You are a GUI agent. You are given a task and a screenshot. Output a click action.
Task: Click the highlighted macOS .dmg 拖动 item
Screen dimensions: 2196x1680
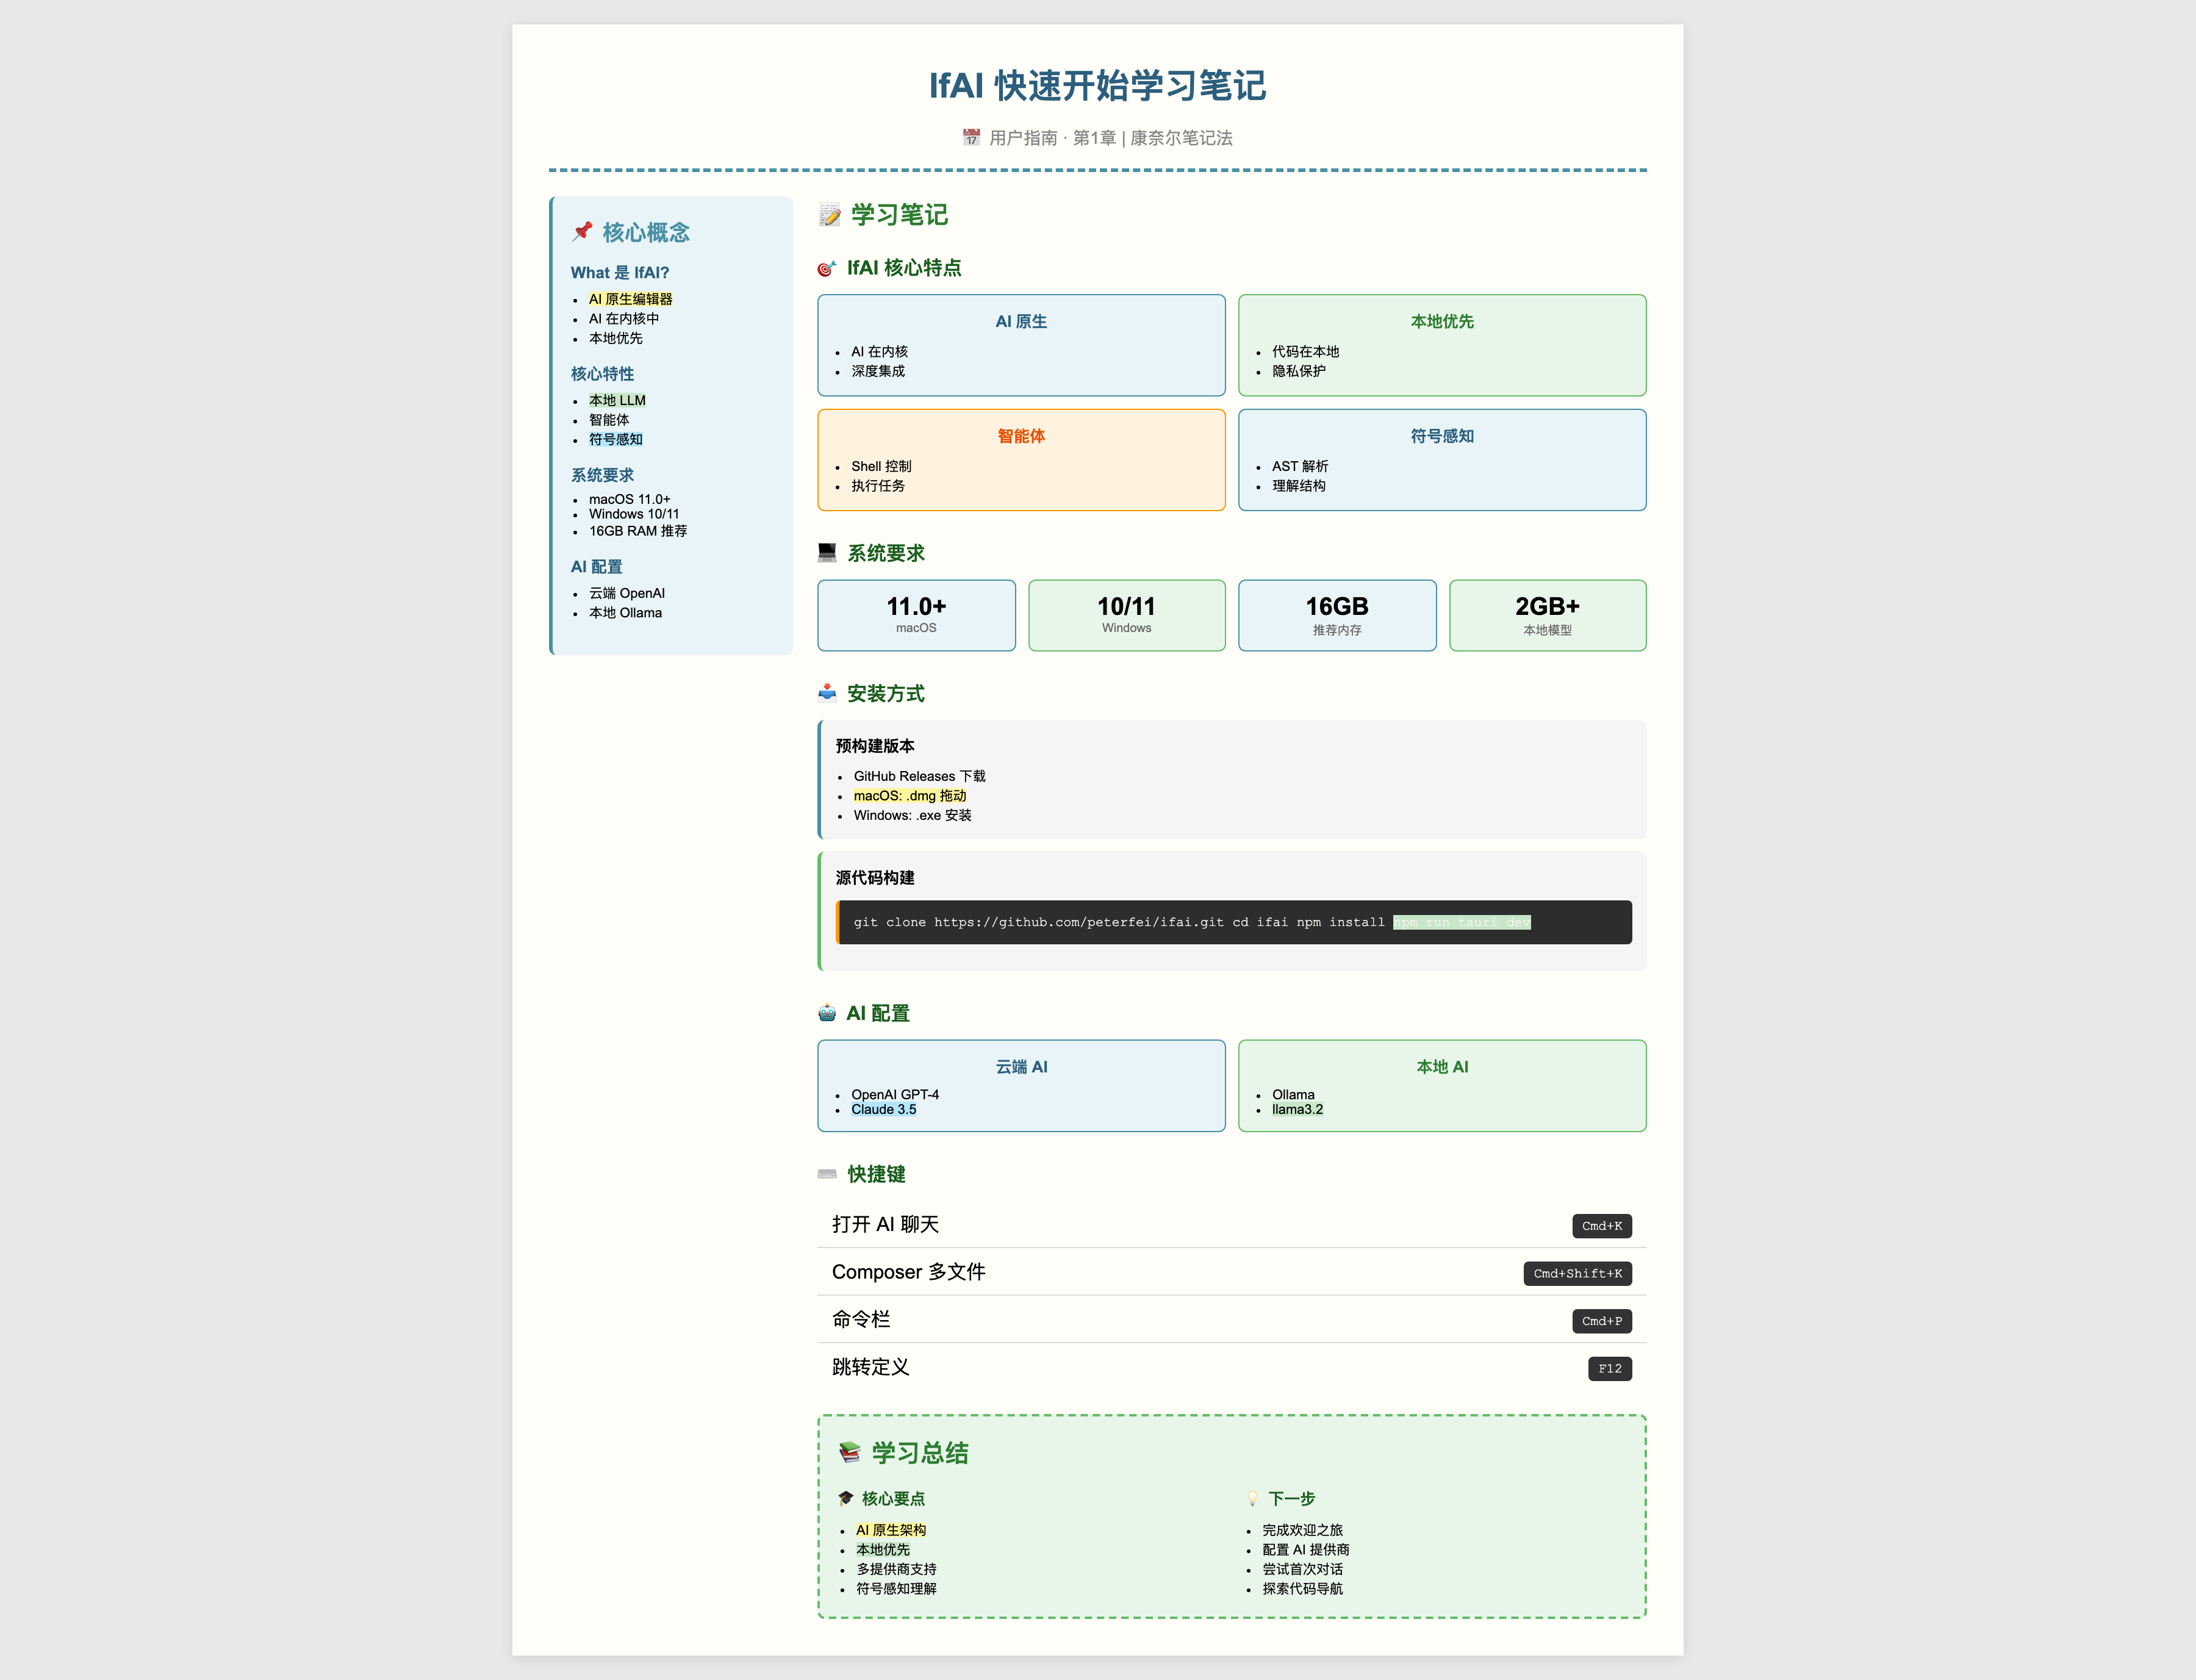pos(910,795)
